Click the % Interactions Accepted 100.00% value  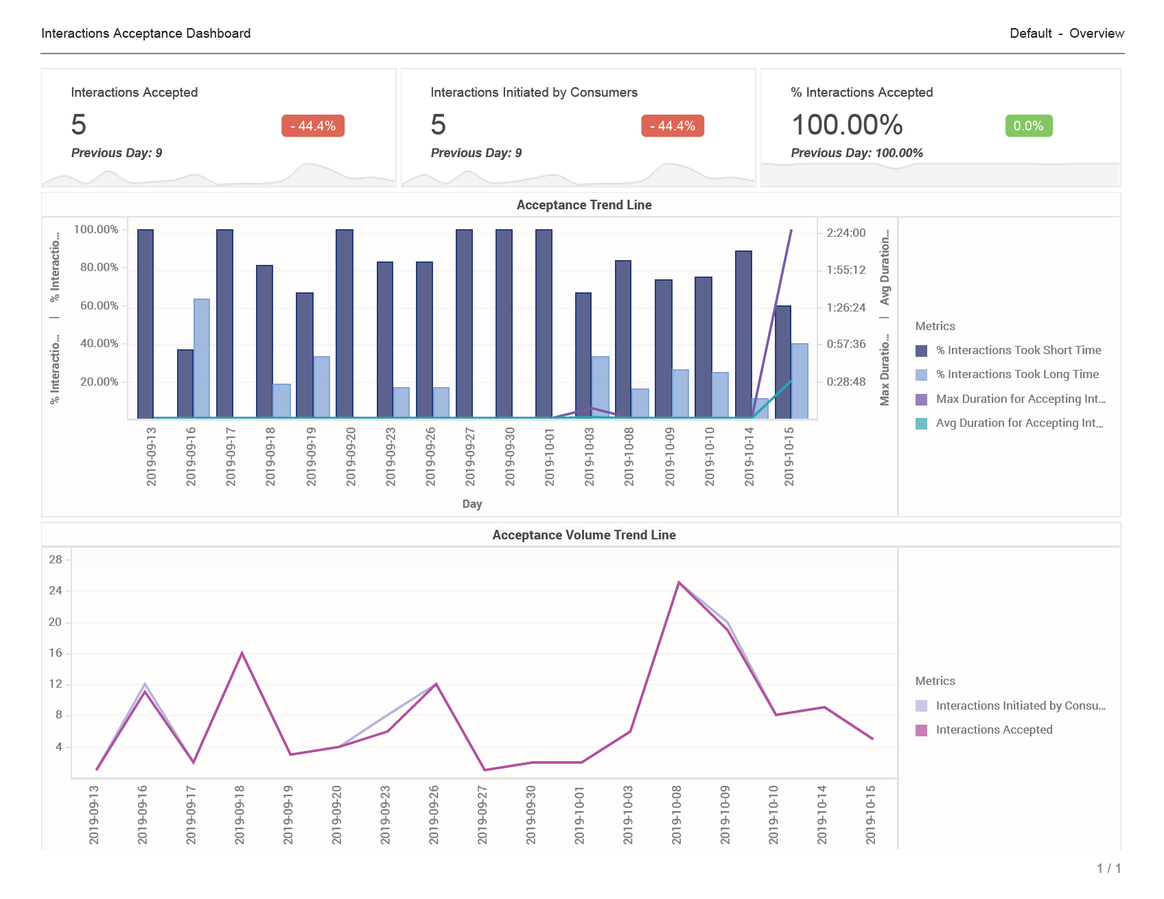(x=846, y=125)
